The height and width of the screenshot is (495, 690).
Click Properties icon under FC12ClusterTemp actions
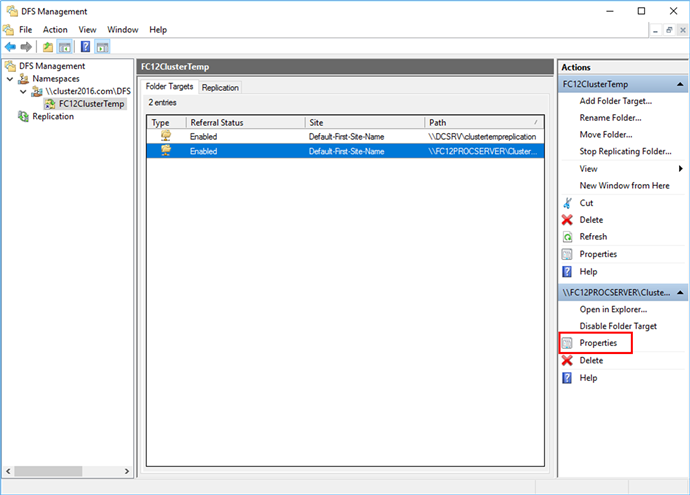coord(567,254)
